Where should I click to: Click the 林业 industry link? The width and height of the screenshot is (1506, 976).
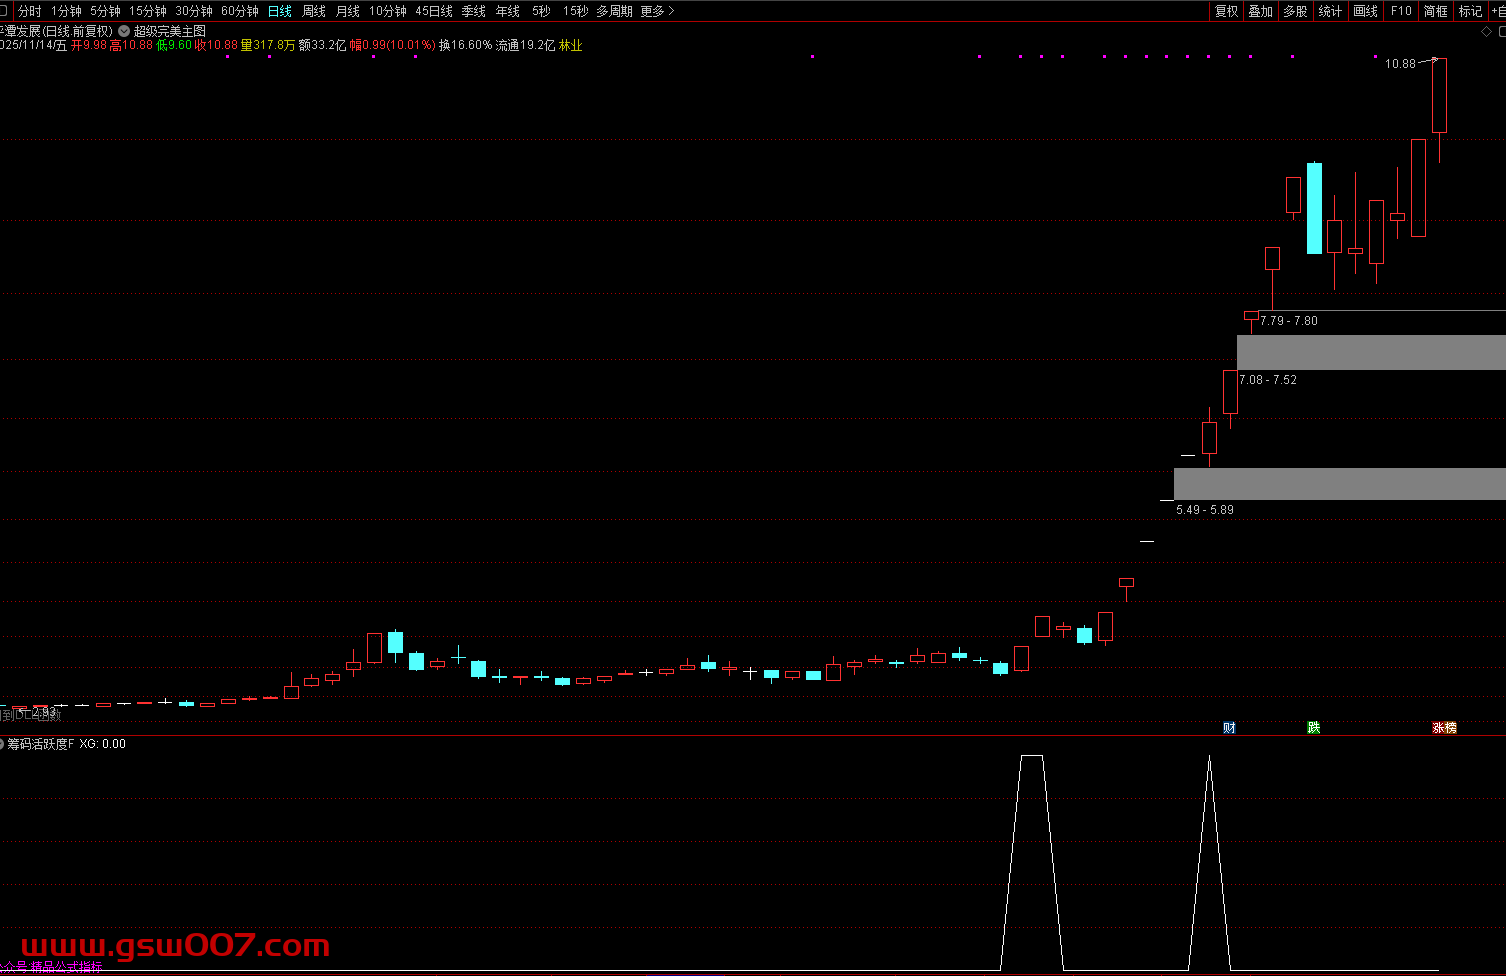[570, 45]
